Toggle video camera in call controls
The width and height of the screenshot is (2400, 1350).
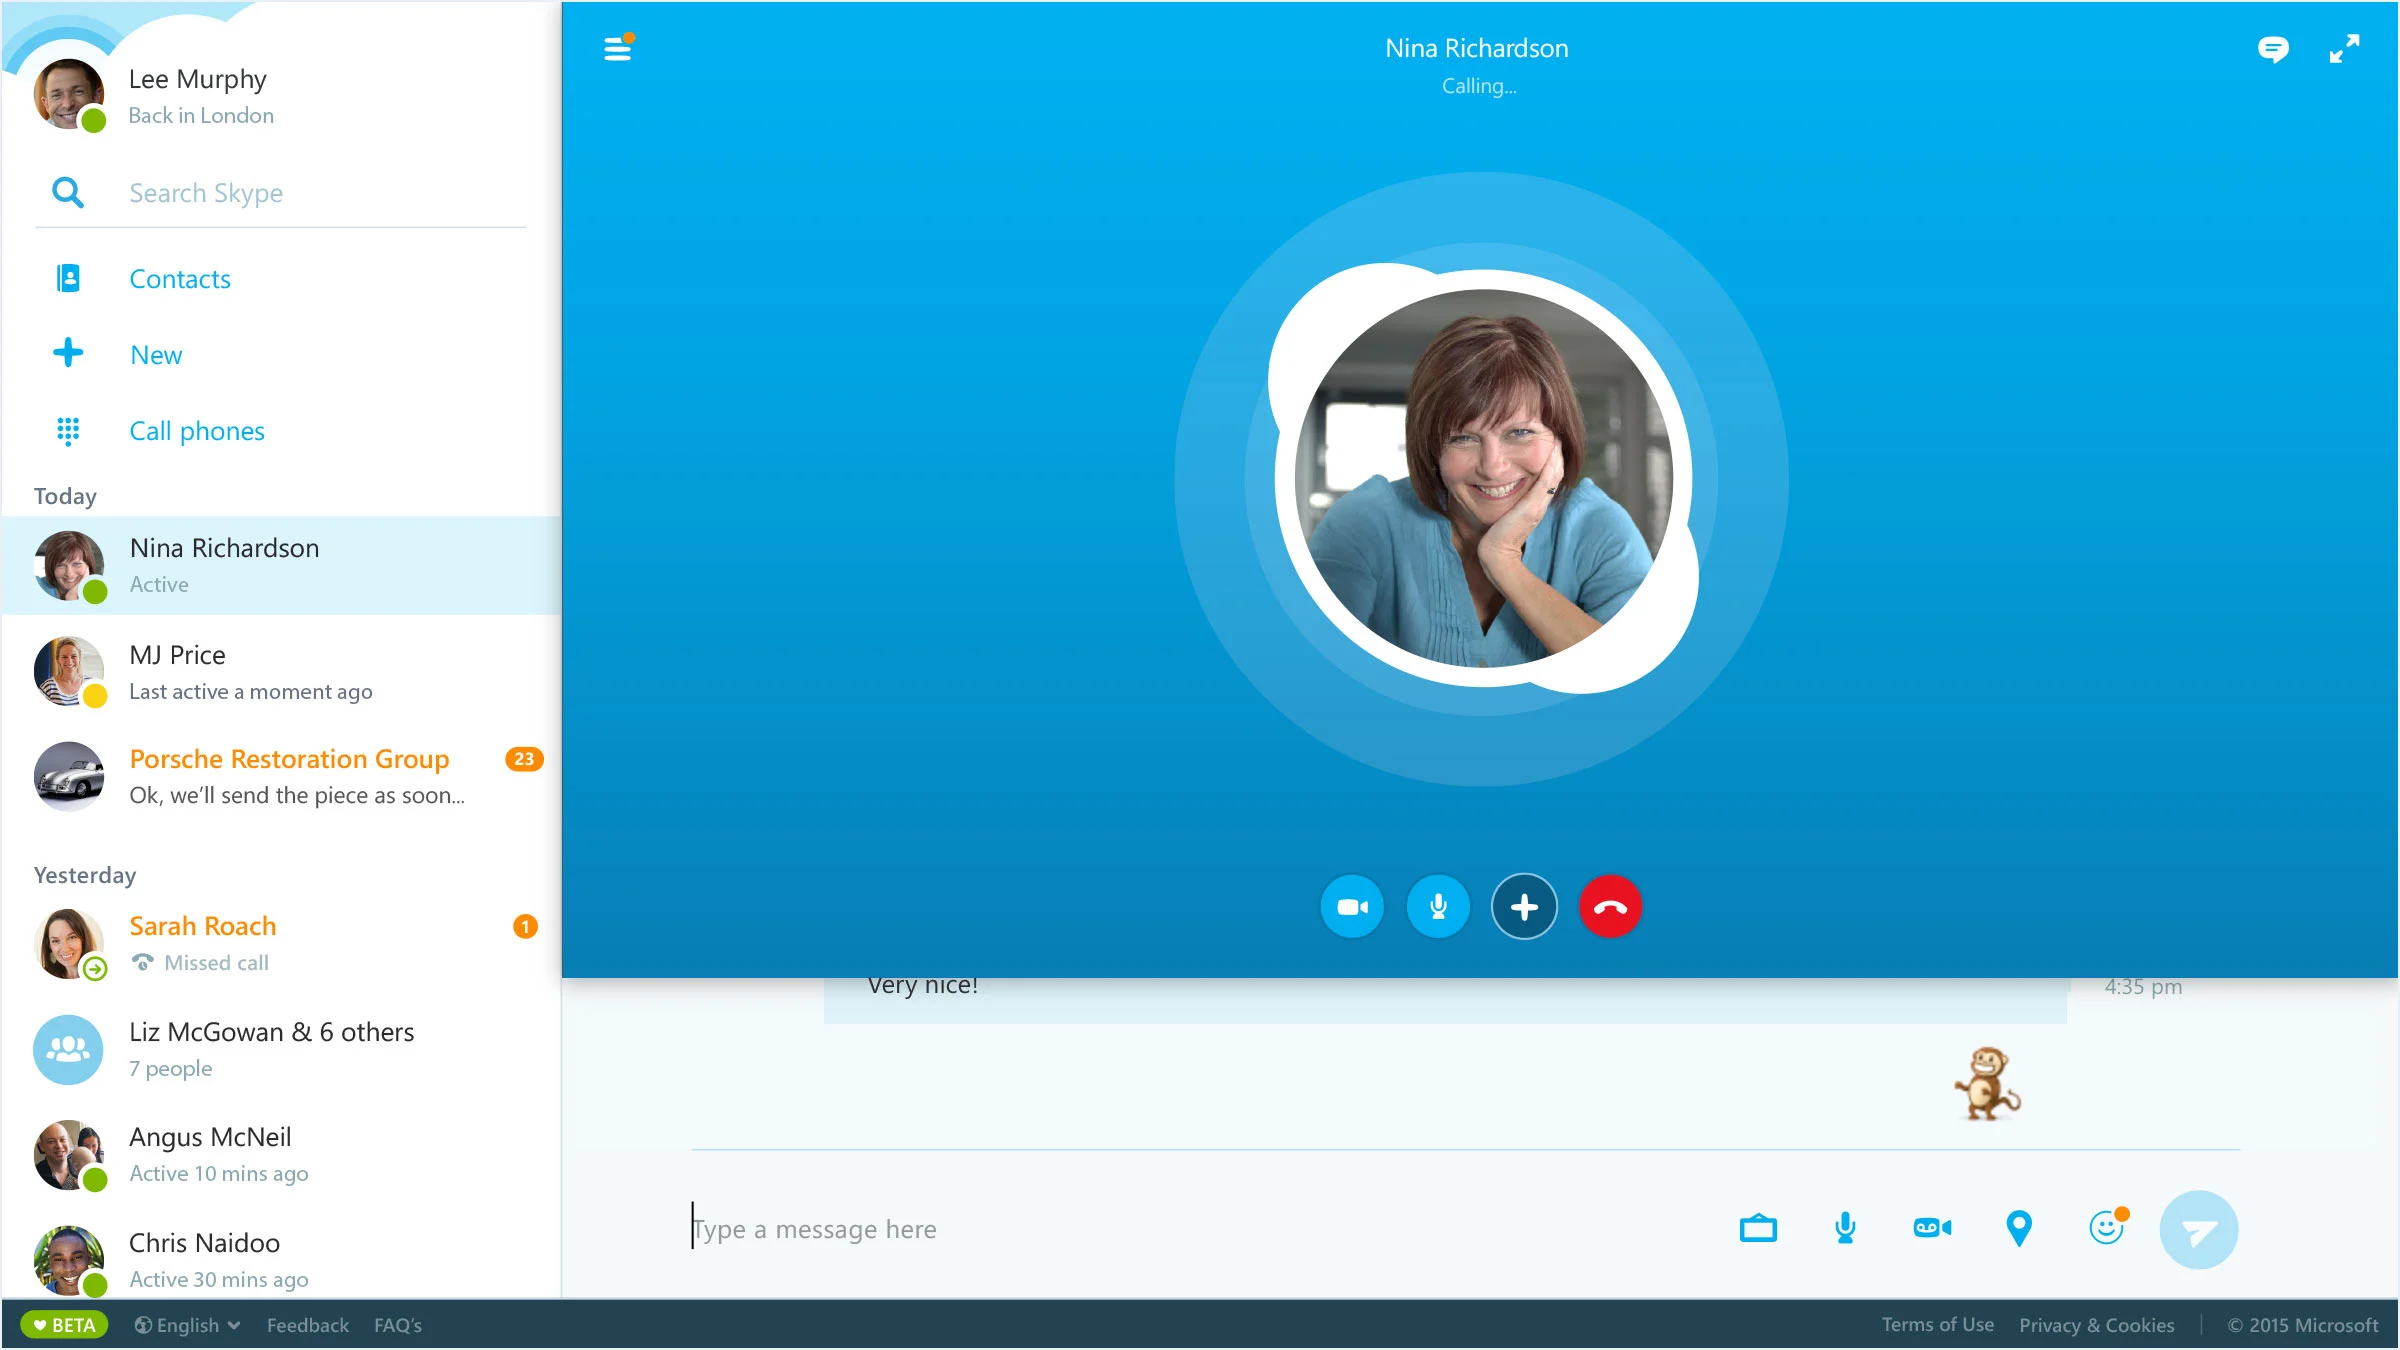[x=1352, y=907]
